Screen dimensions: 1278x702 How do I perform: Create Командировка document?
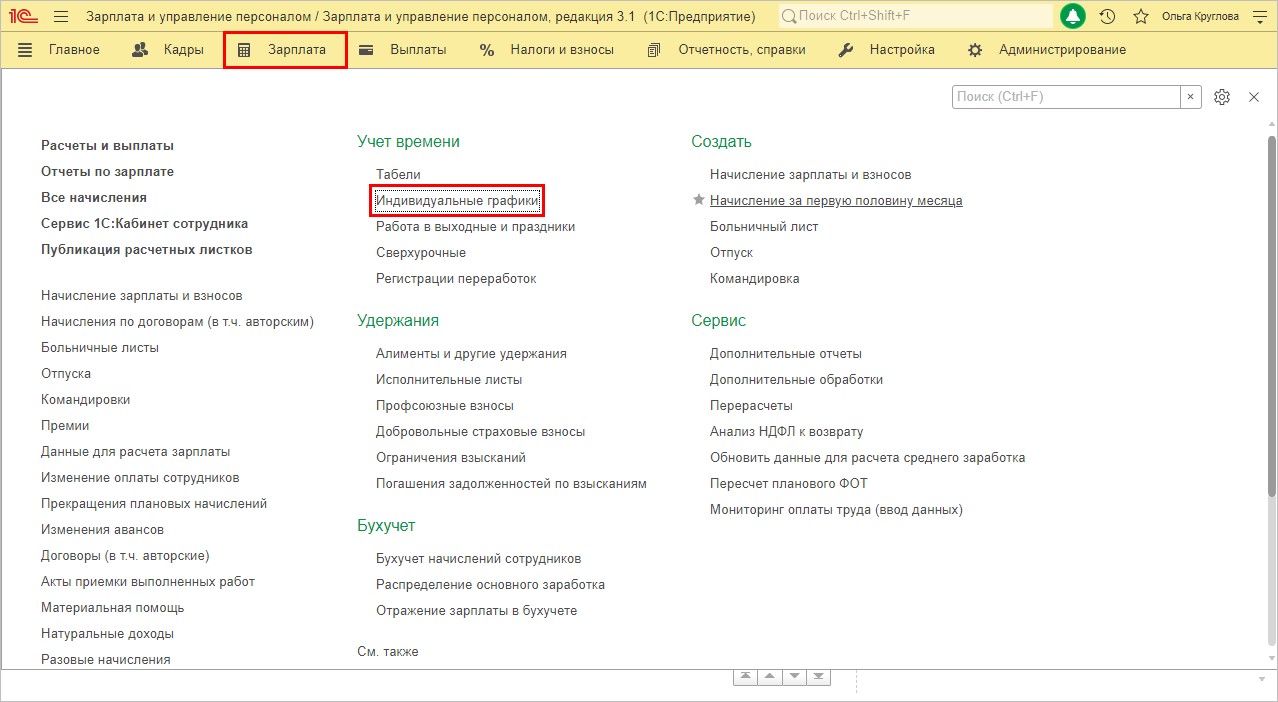(755, 278)
